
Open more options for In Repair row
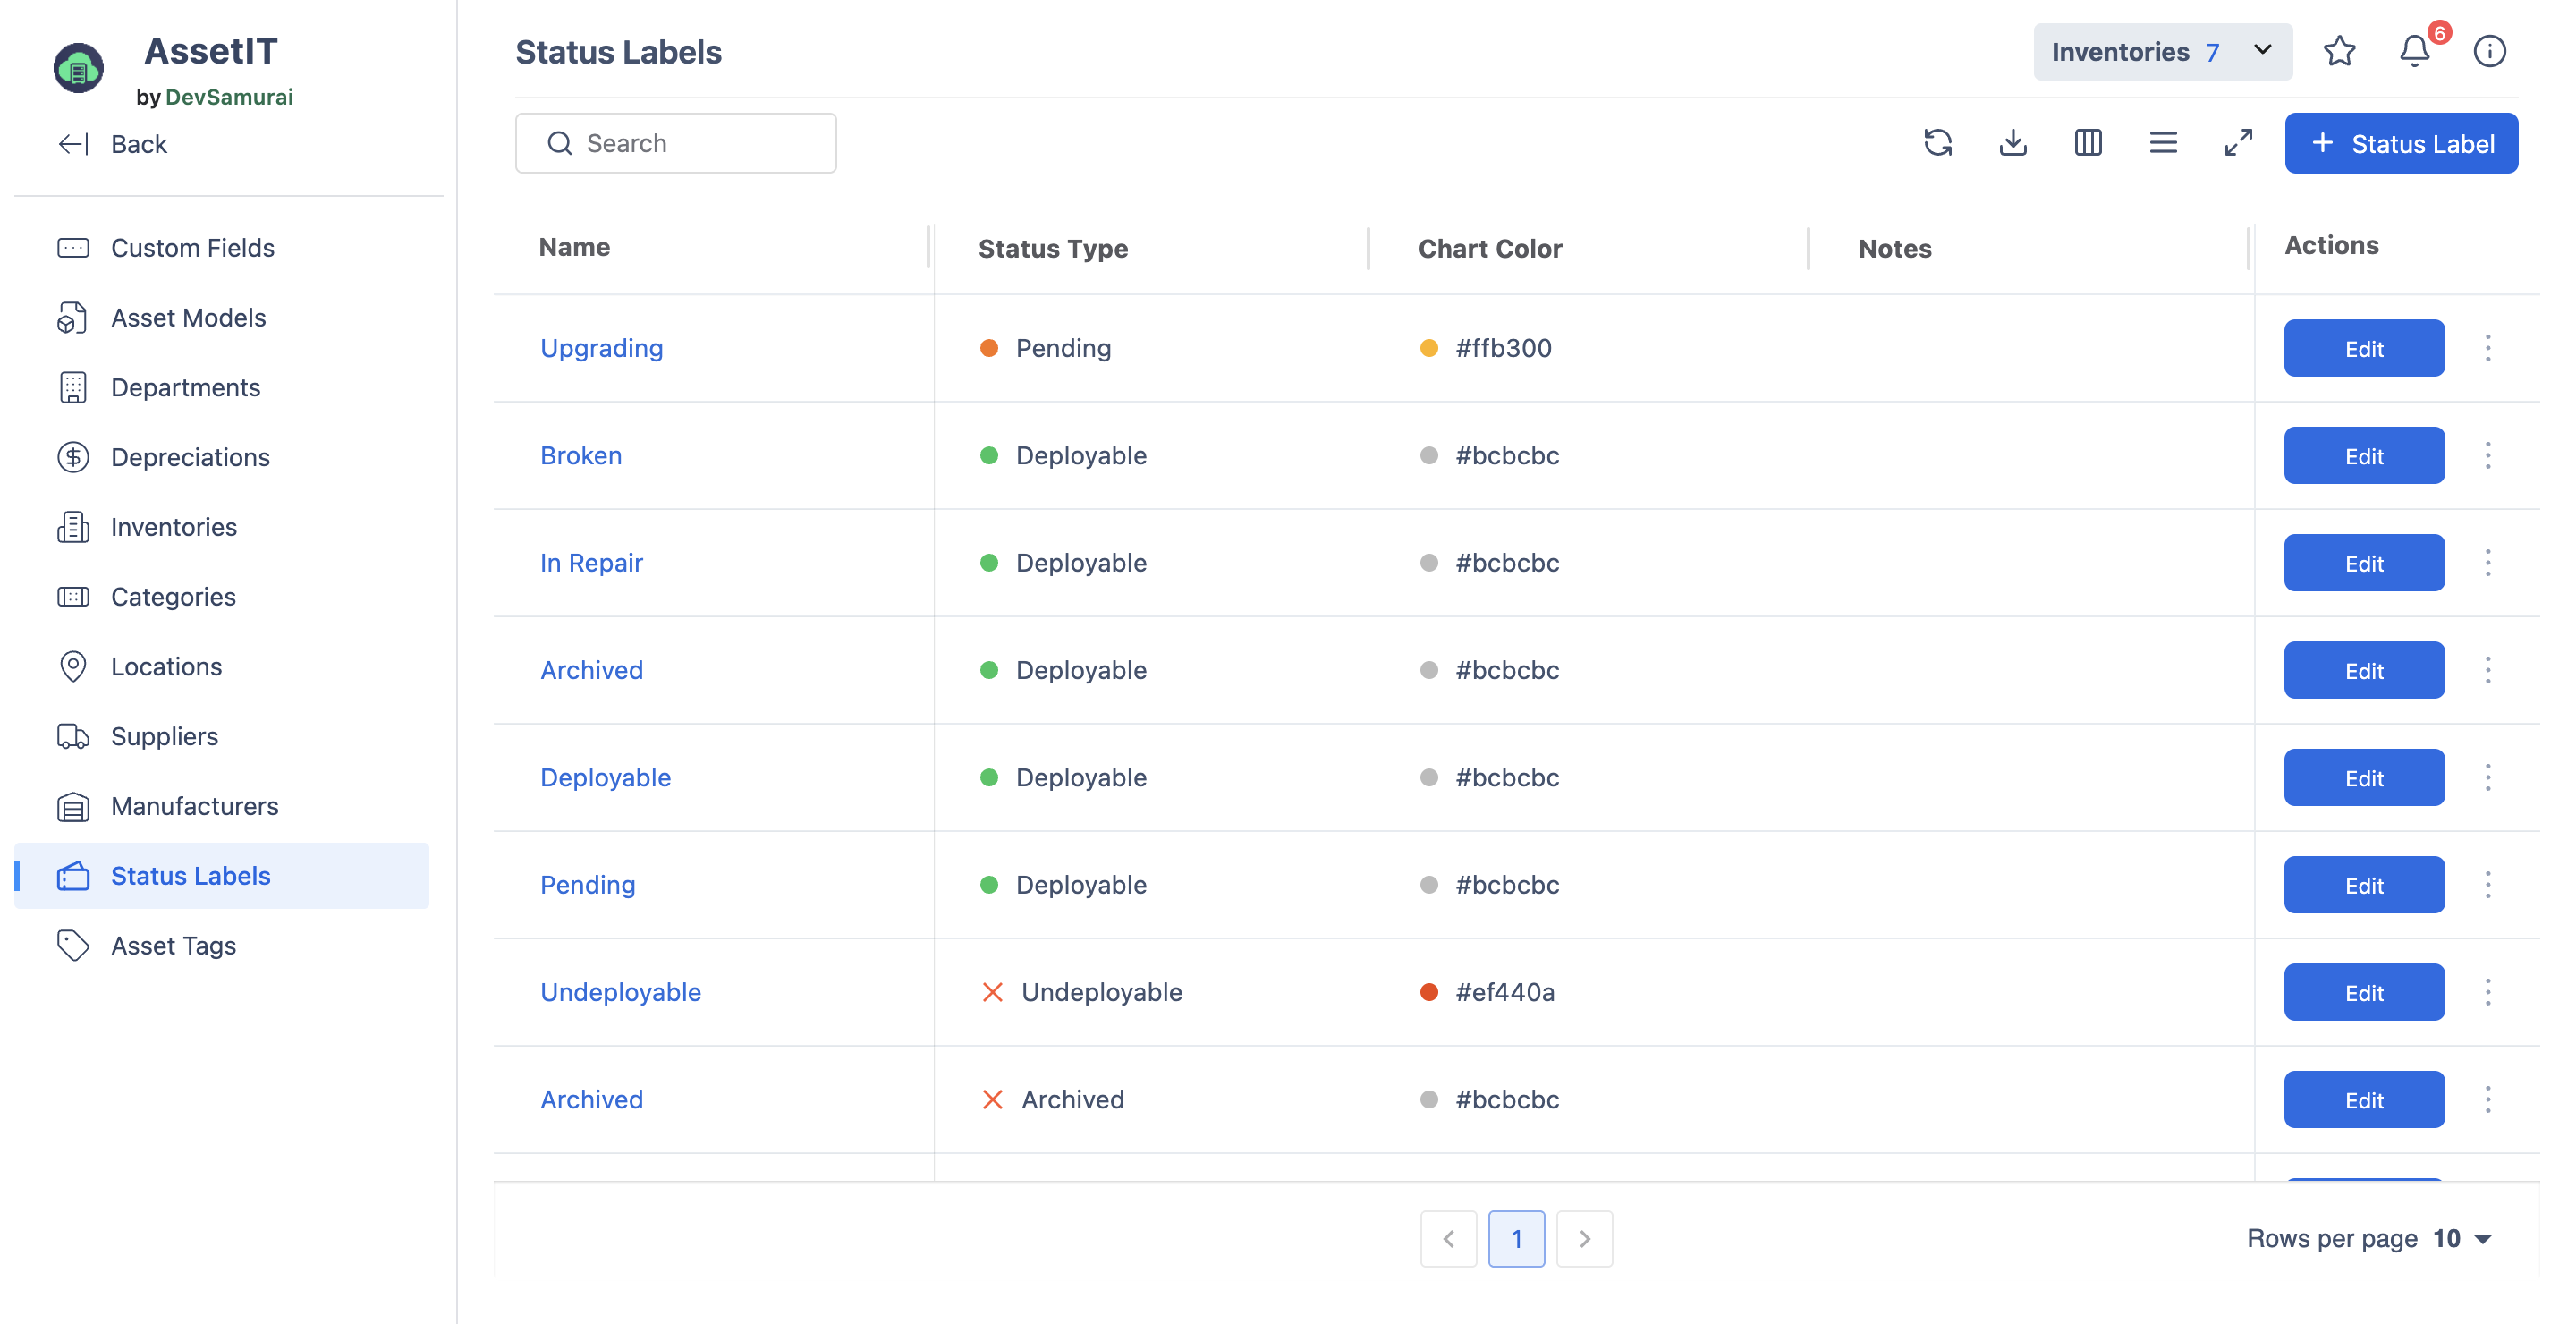point(2488,563)
